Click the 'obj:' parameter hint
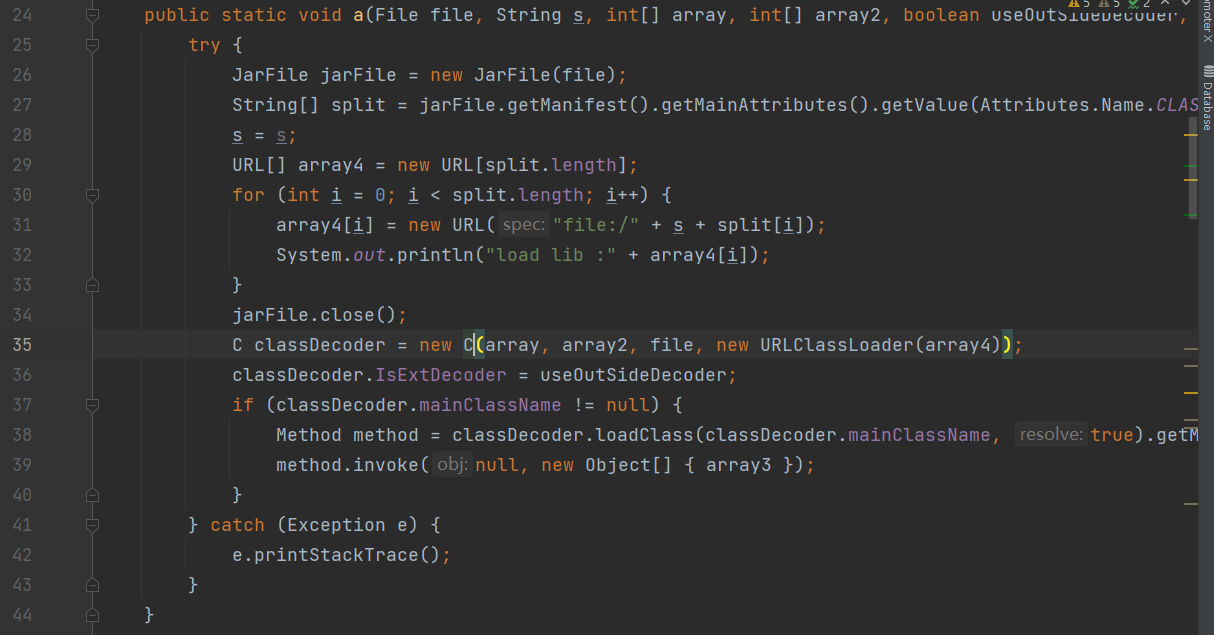 pos(452,465)
